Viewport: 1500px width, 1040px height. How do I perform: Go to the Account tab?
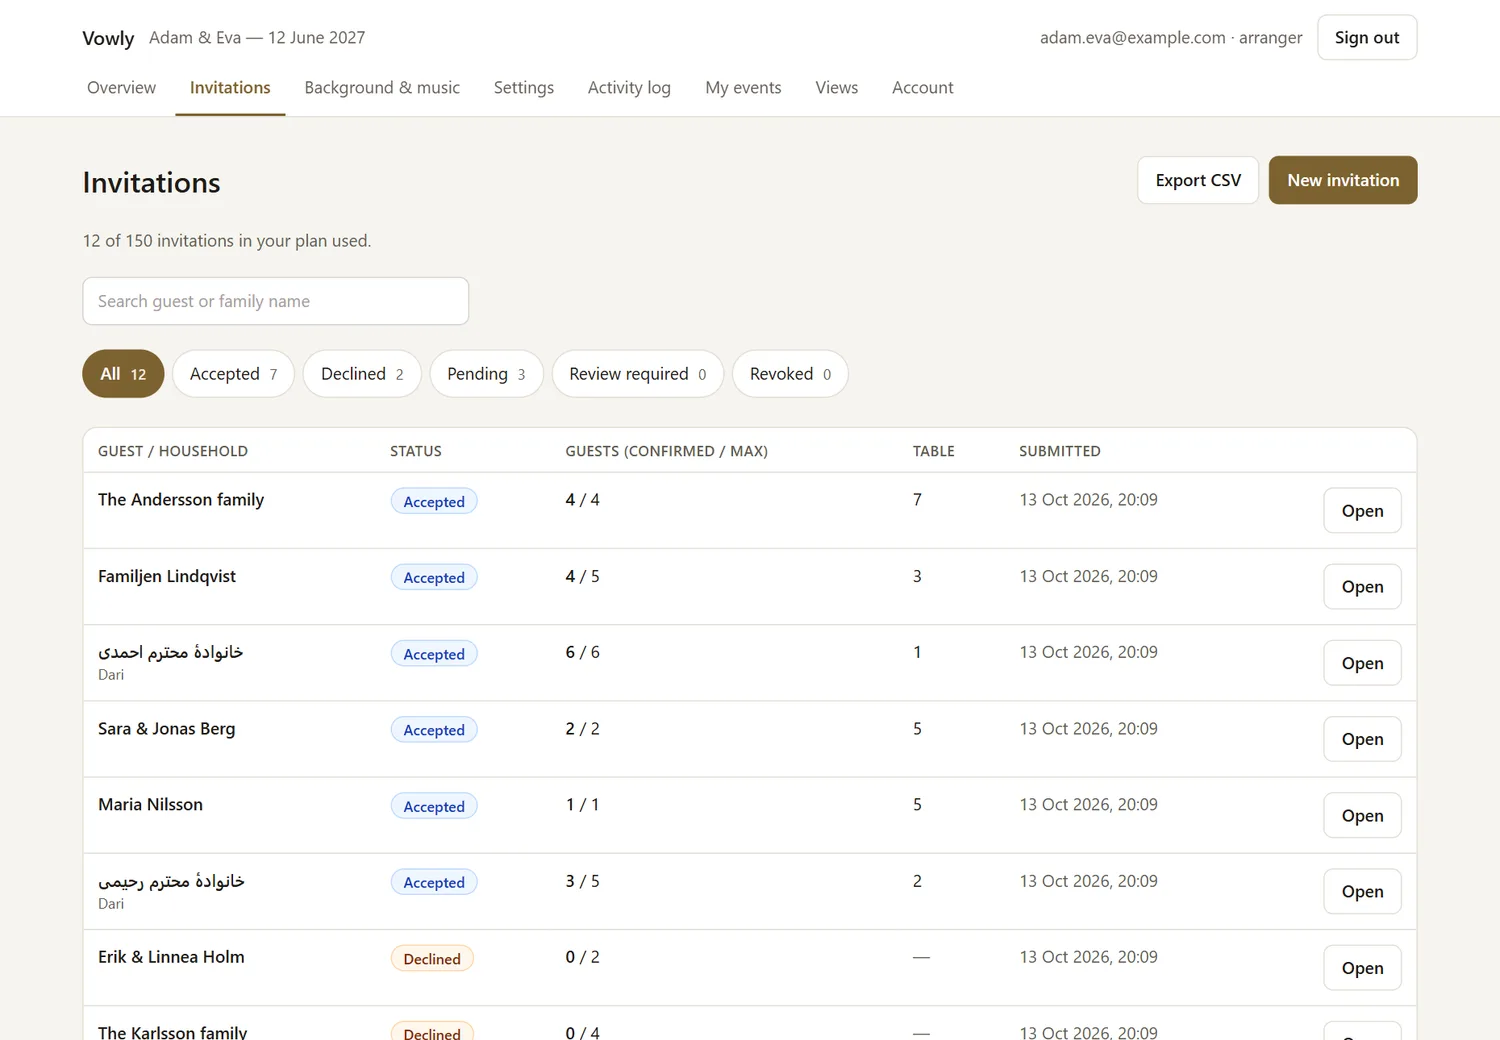[x=923, y=88]
